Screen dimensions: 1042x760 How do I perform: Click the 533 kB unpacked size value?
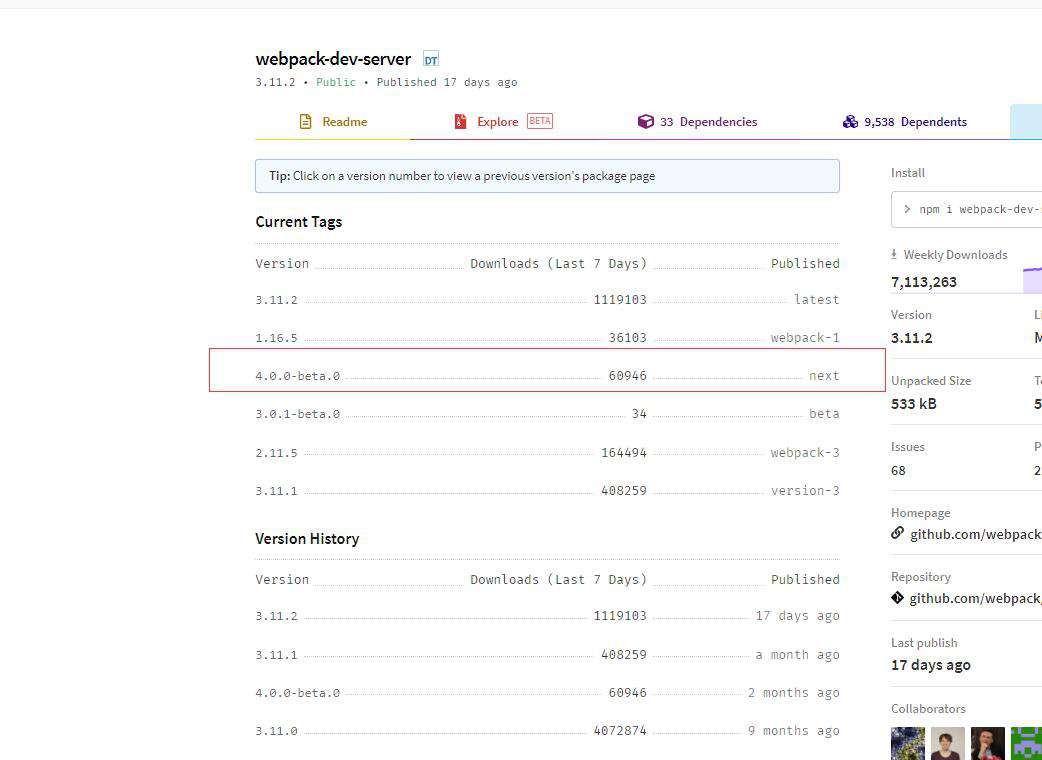point(914,404)
